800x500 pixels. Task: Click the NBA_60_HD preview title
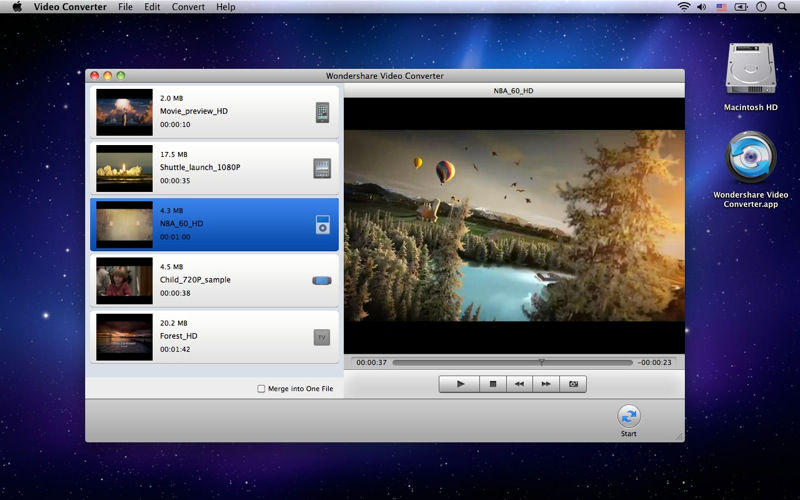(513, 91)
